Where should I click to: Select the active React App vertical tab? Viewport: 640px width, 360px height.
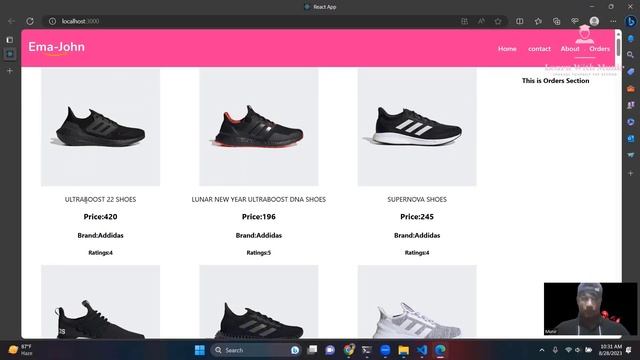click(x=10, y=54)
